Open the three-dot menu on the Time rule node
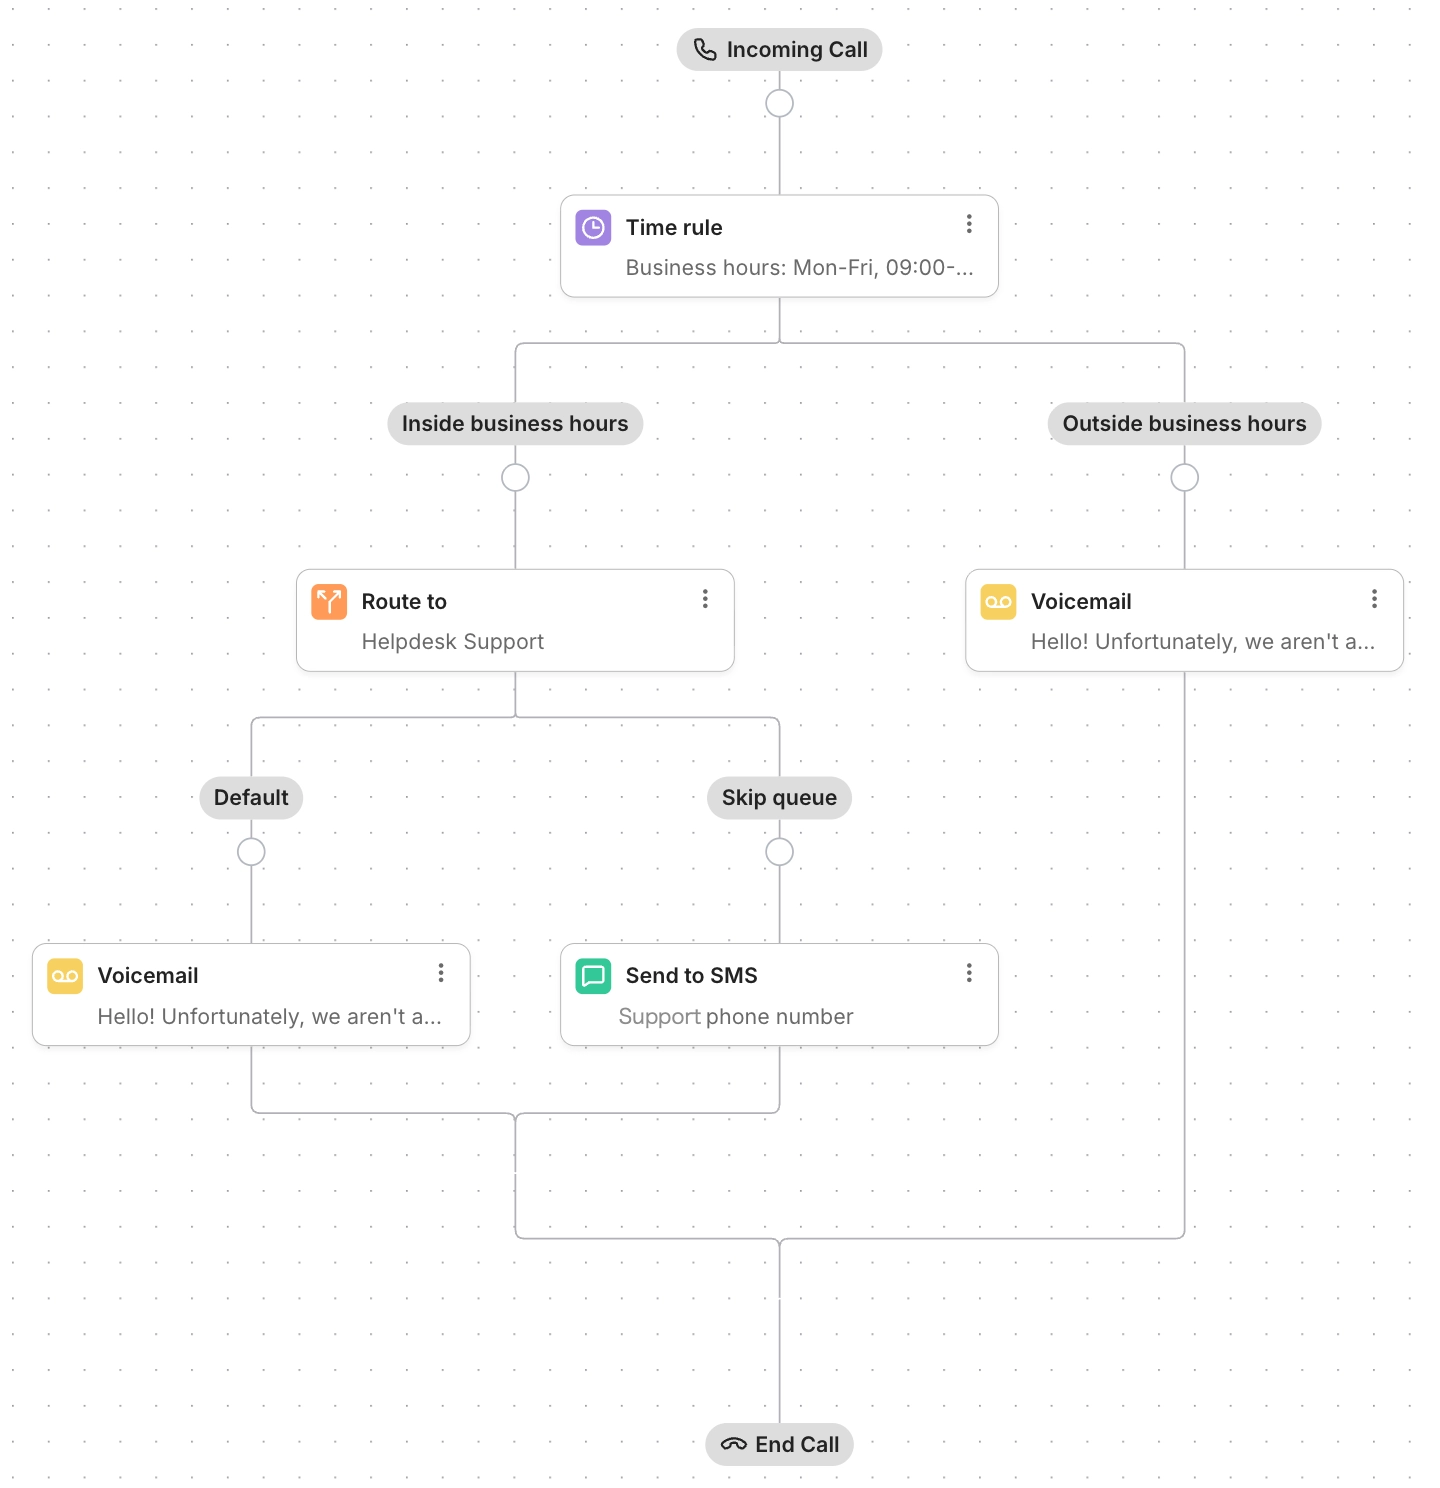Screen dimensions: 1440x1488 (968, 224)
